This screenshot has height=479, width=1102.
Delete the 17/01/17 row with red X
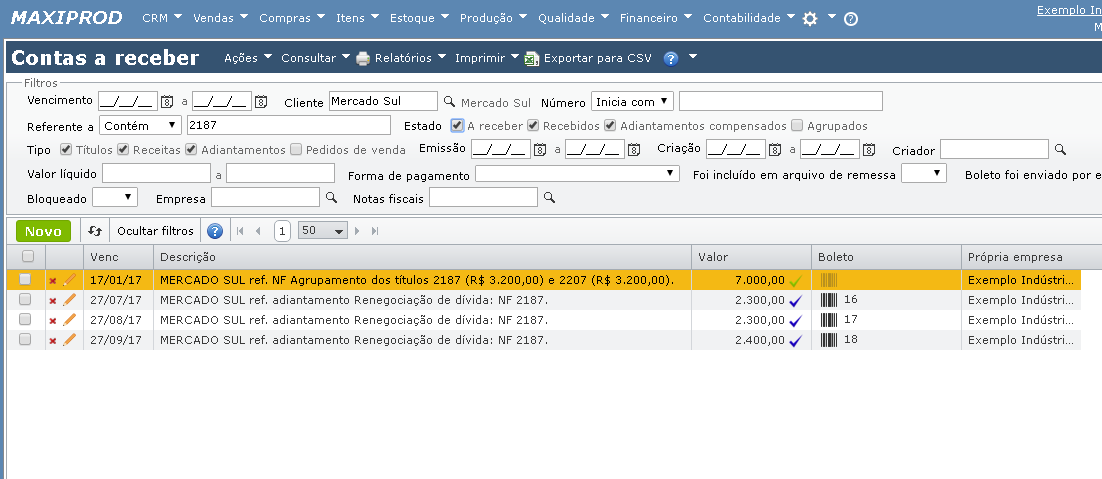(x=53, y=281)
